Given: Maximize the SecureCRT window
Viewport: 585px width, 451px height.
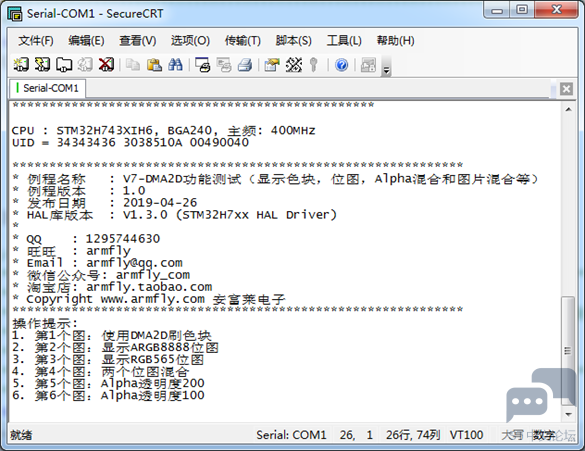Looking at the screenshot, I should pyautogui.click(x=522, y=10).
